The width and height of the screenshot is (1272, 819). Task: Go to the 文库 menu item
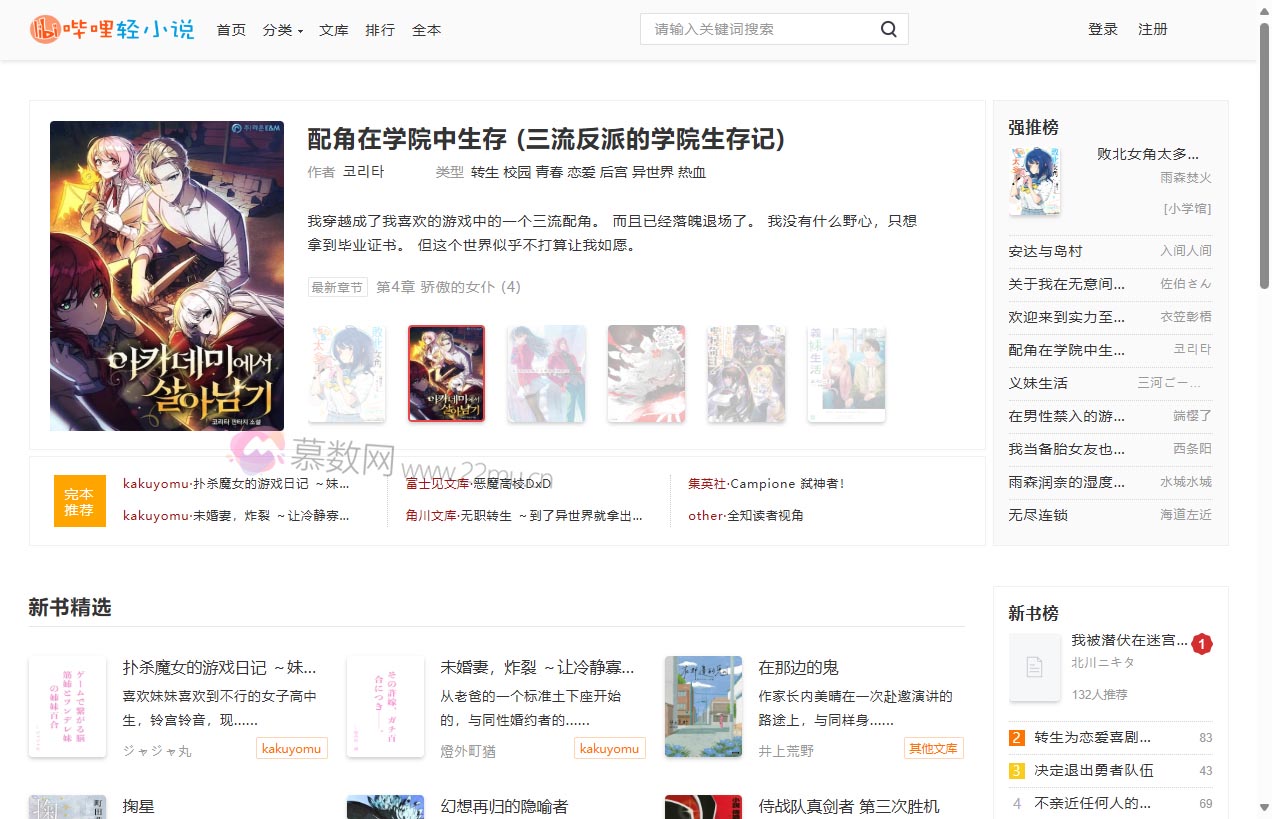[x=333, y=30]
